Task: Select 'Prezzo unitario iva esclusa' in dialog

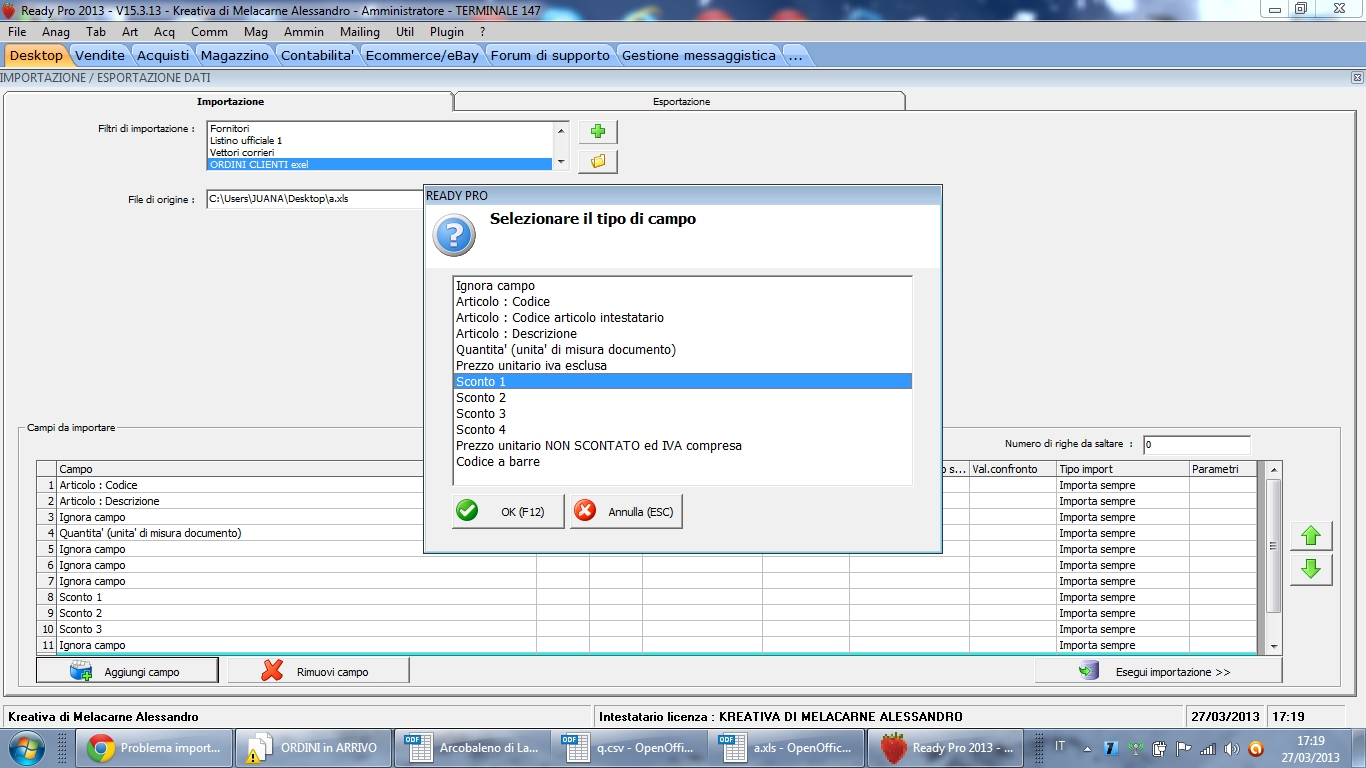Action: click(682, 366)
